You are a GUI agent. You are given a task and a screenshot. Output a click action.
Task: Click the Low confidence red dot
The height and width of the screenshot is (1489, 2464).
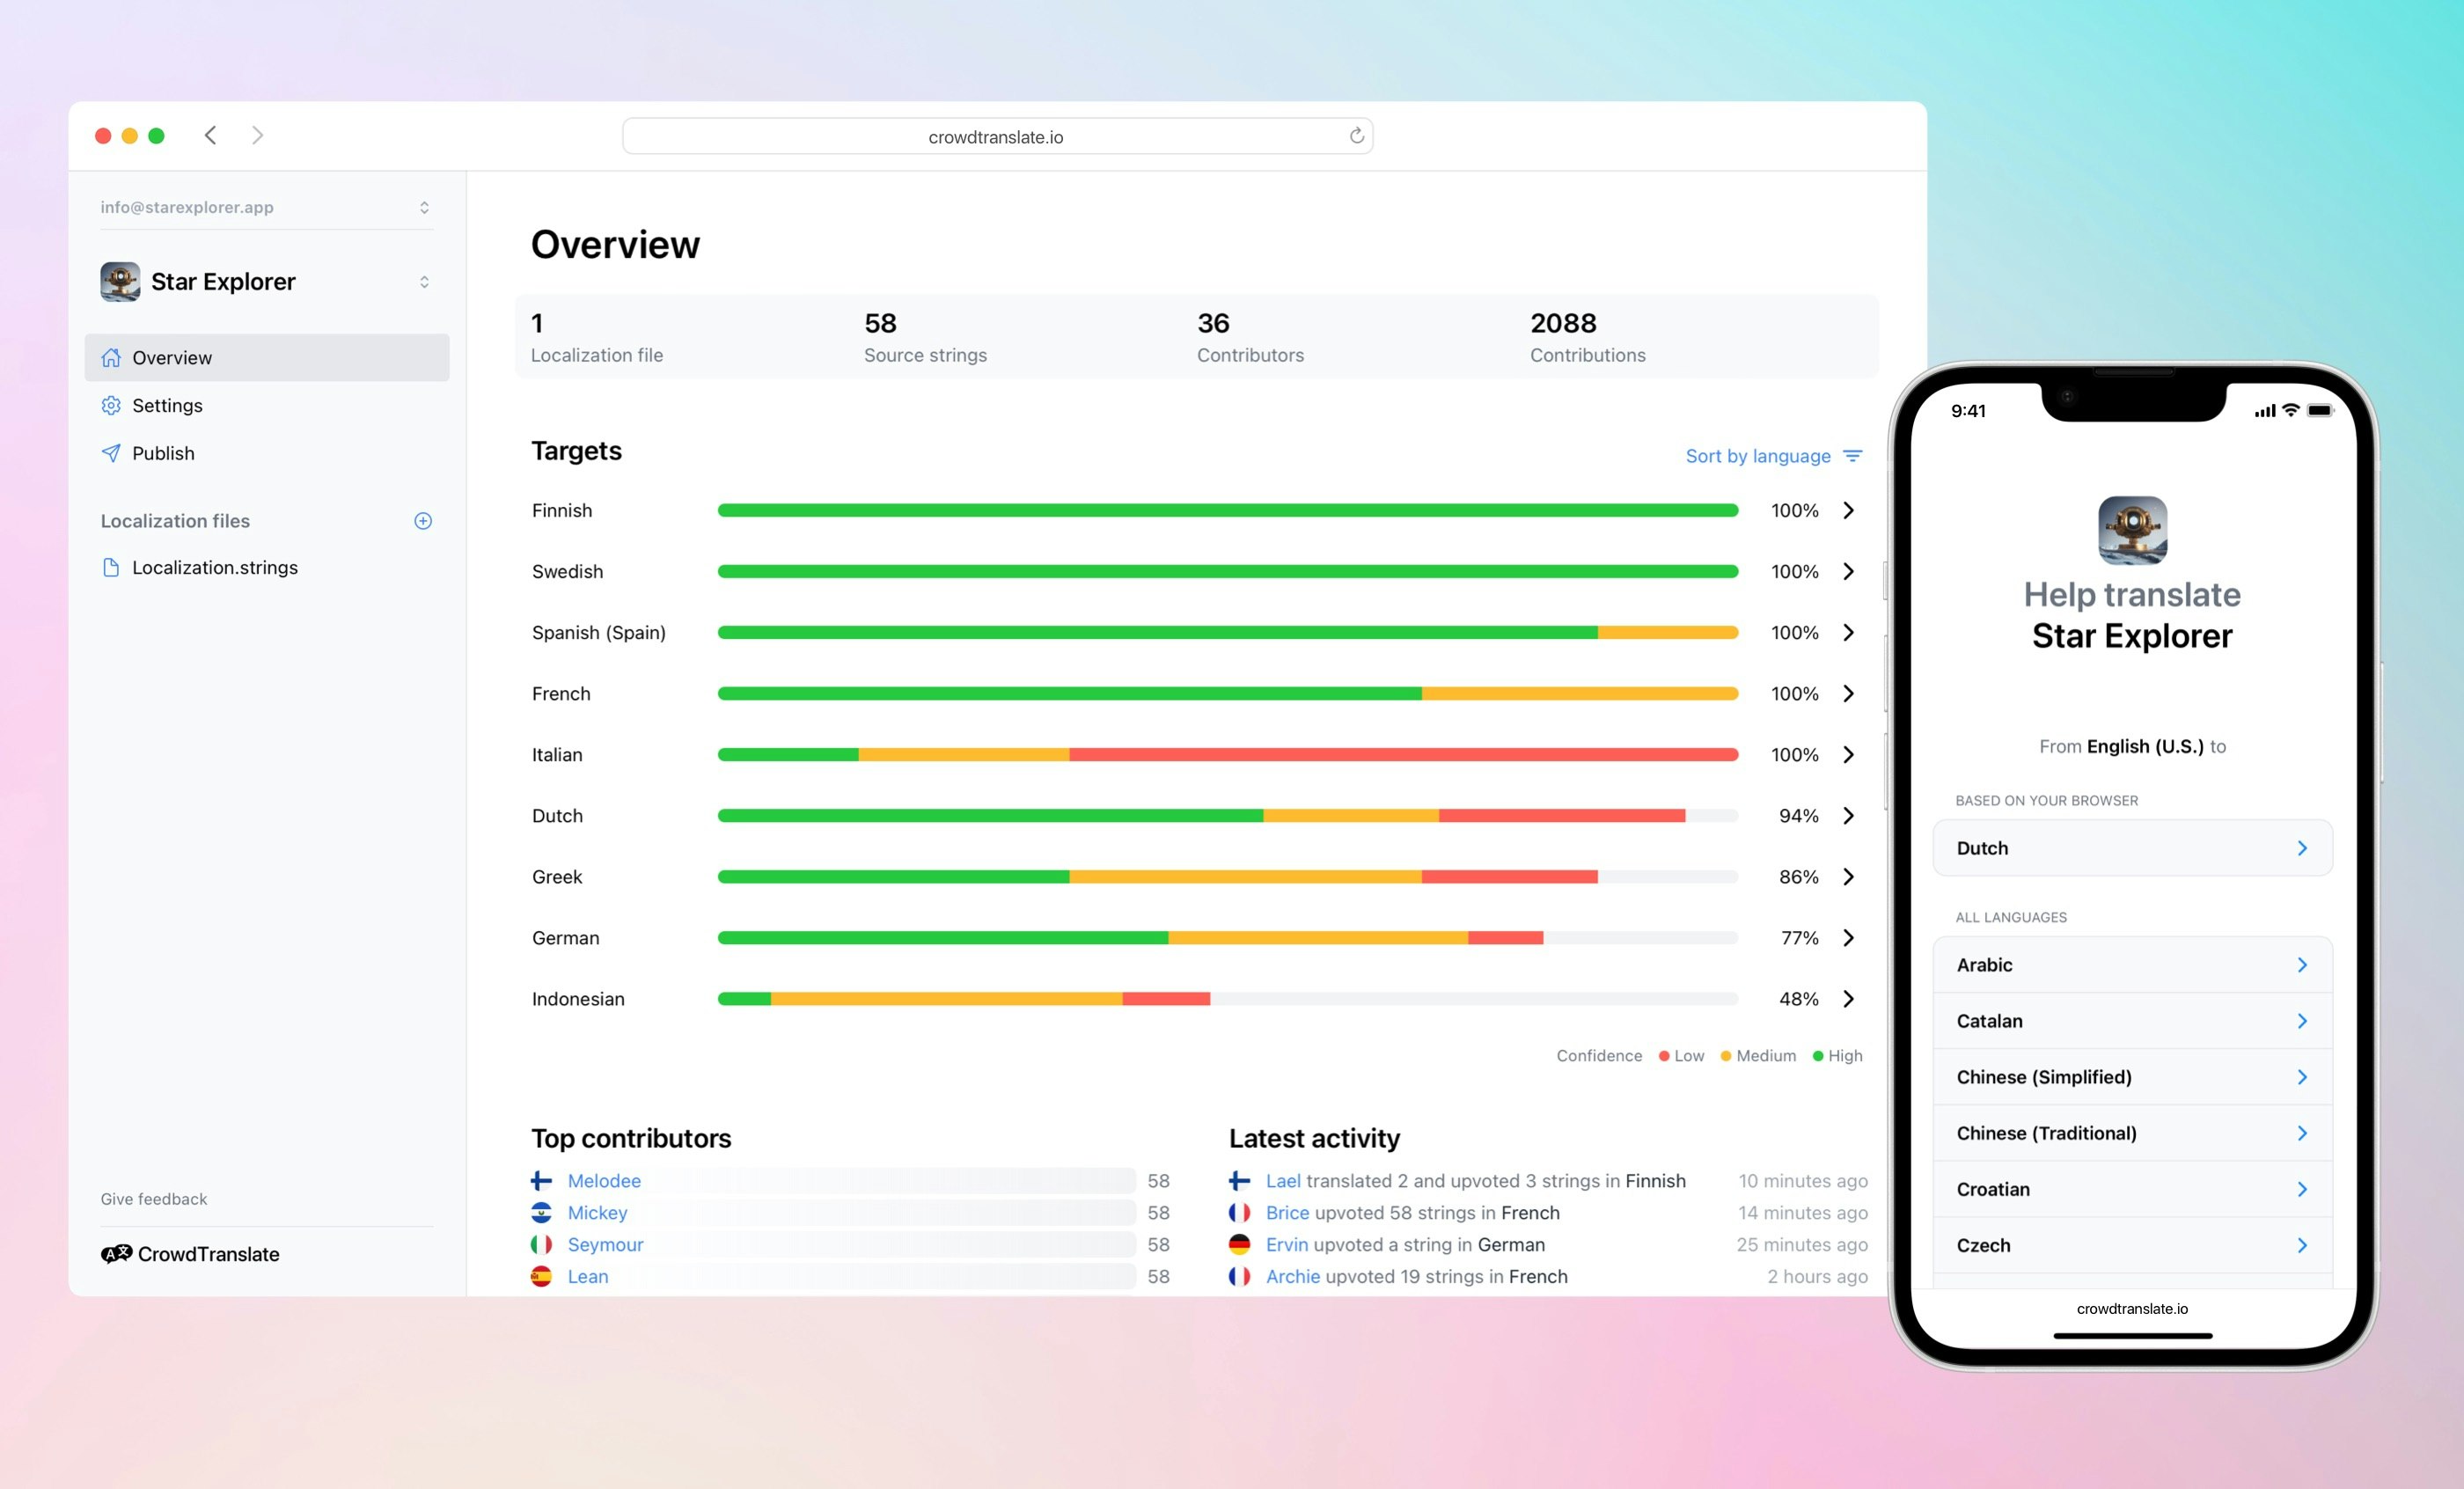pyautogui.click(x=1664, y=1056)
